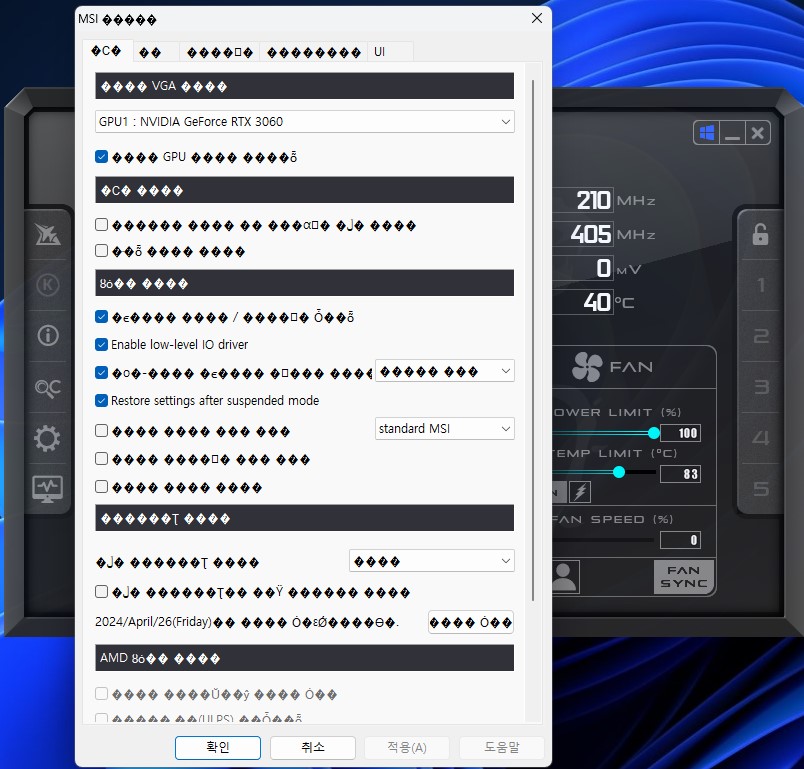Click the FAN SYNC button in Afterburner
This screenshot has width=804, height=769.
(684, 577)
